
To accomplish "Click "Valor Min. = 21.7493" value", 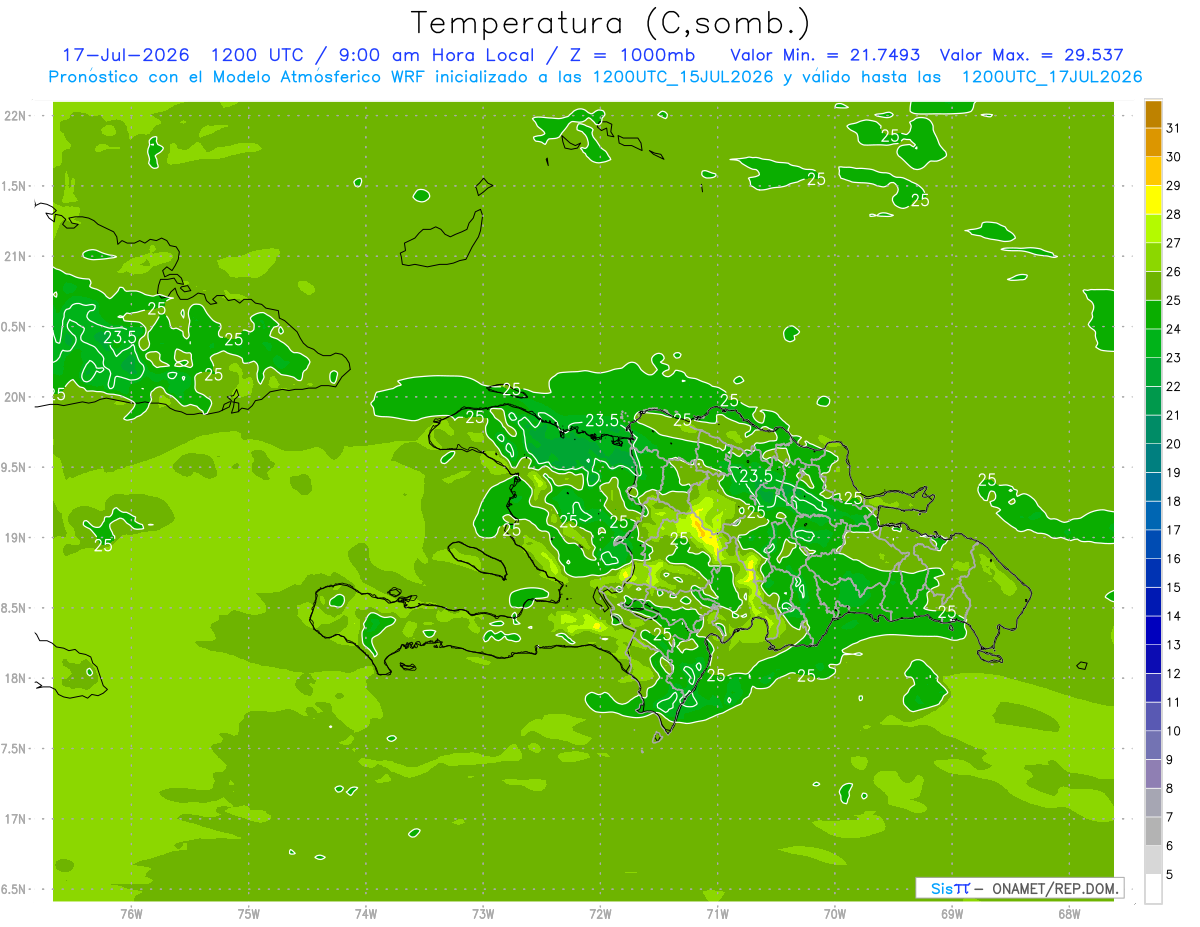I will pyautogui.click(x=825, y=55).
